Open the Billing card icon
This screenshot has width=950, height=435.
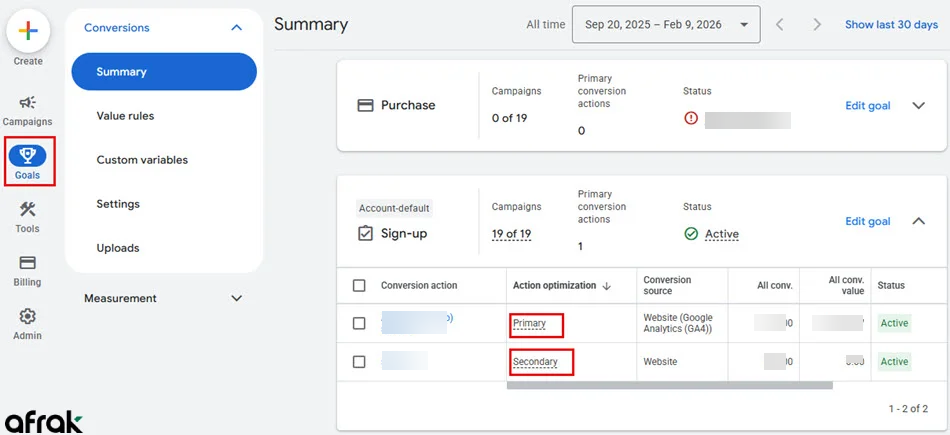coord(28,263)
